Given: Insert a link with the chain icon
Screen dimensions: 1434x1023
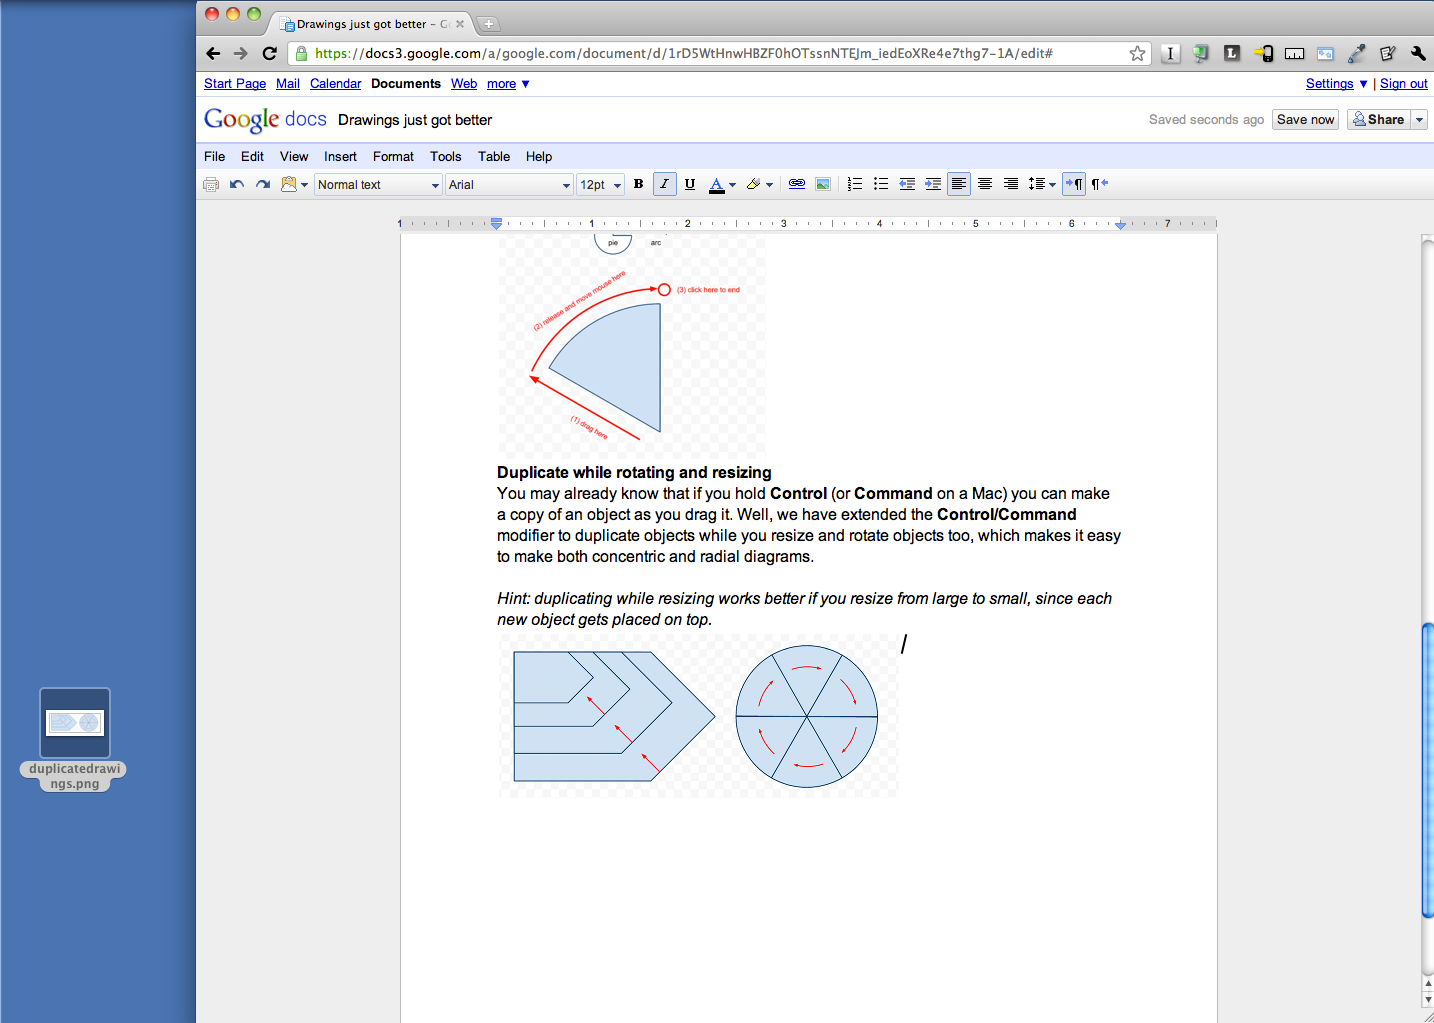Looking at the screenshot, I should 797,184.
